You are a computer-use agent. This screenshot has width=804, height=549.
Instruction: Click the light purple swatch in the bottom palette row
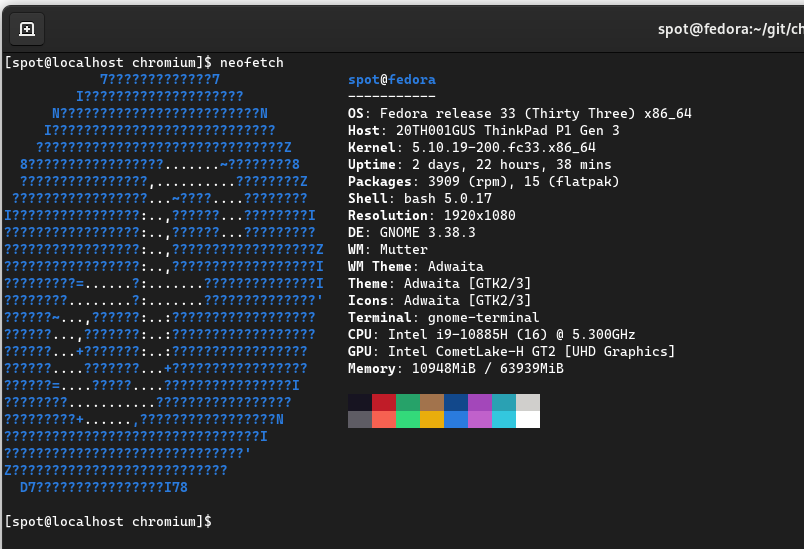(480, 419)
